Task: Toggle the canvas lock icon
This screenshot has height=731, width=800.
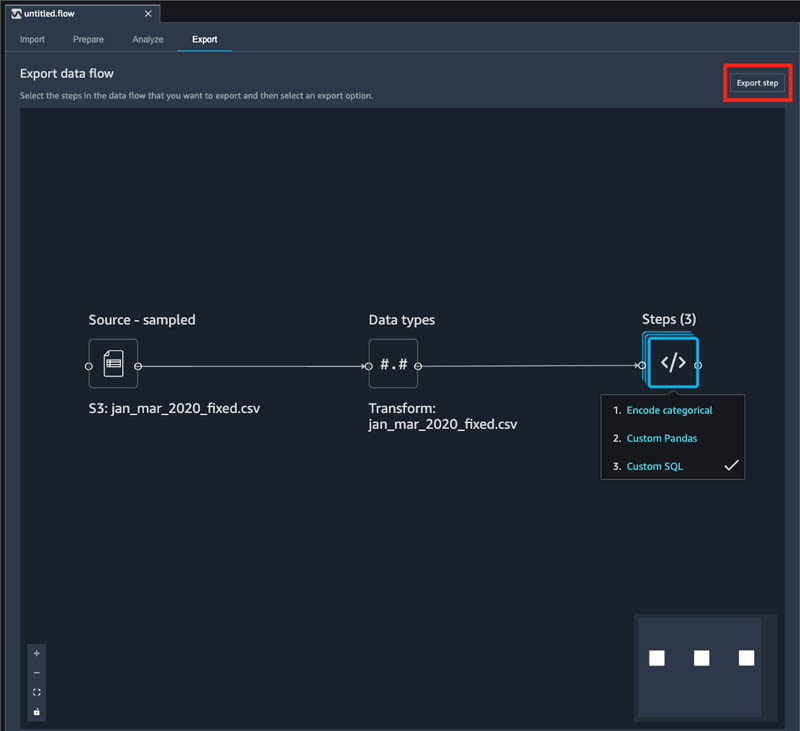Action: 37,712
